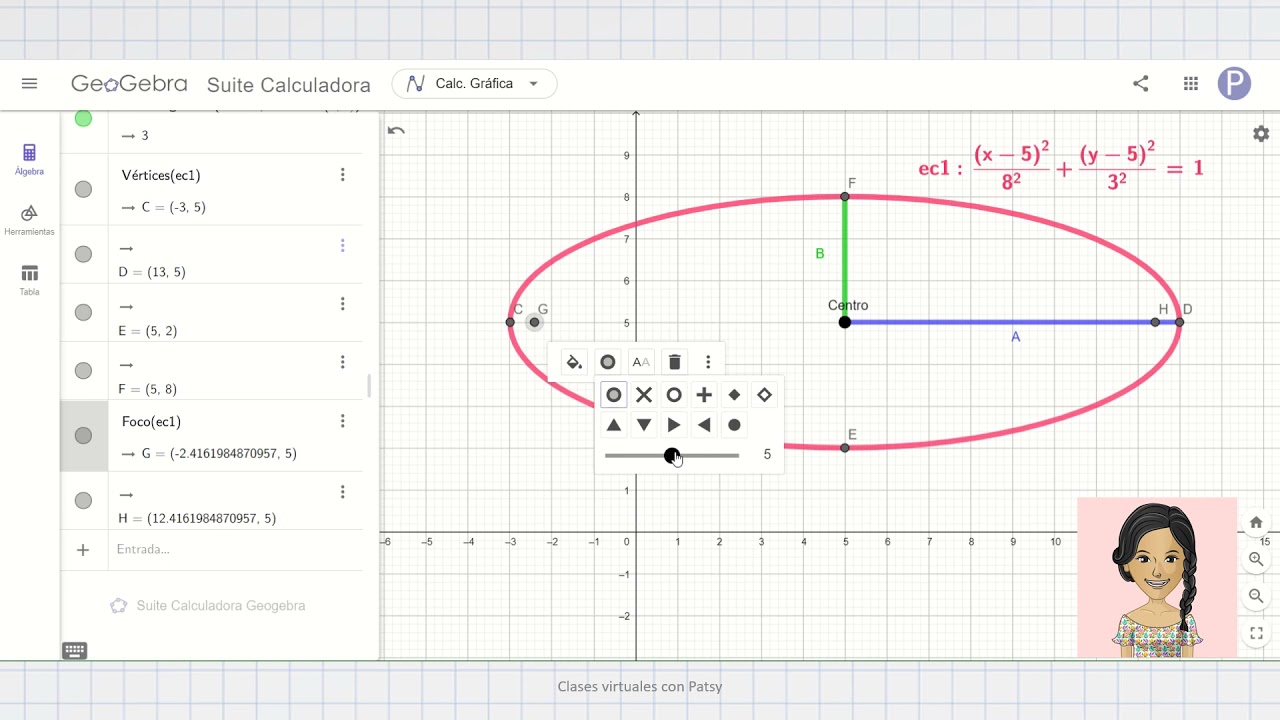Image resolution: width=1280 pixels, height=720 pixels.
Task: Delete object with trash icon
Action: tap(675, 362)
